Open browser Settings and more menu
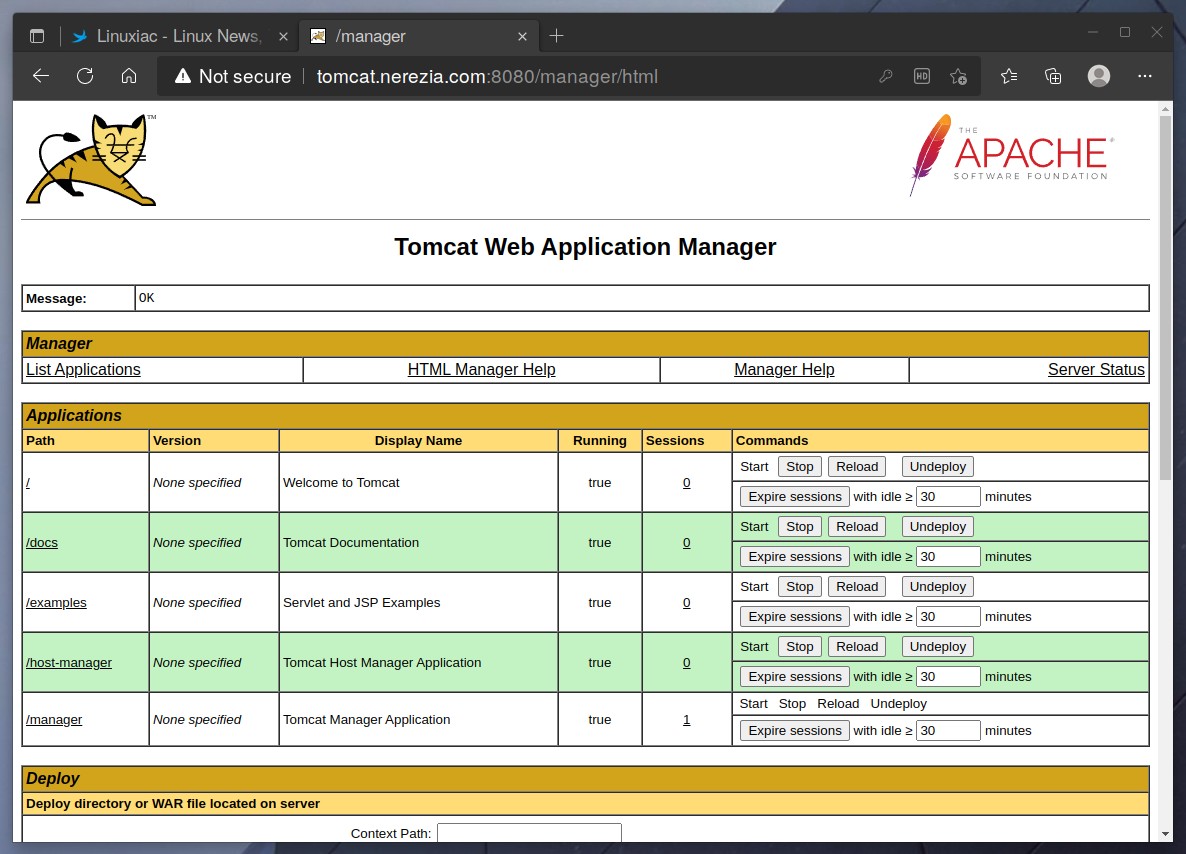Screen dimensions: 1186x854 point(1144,76)
